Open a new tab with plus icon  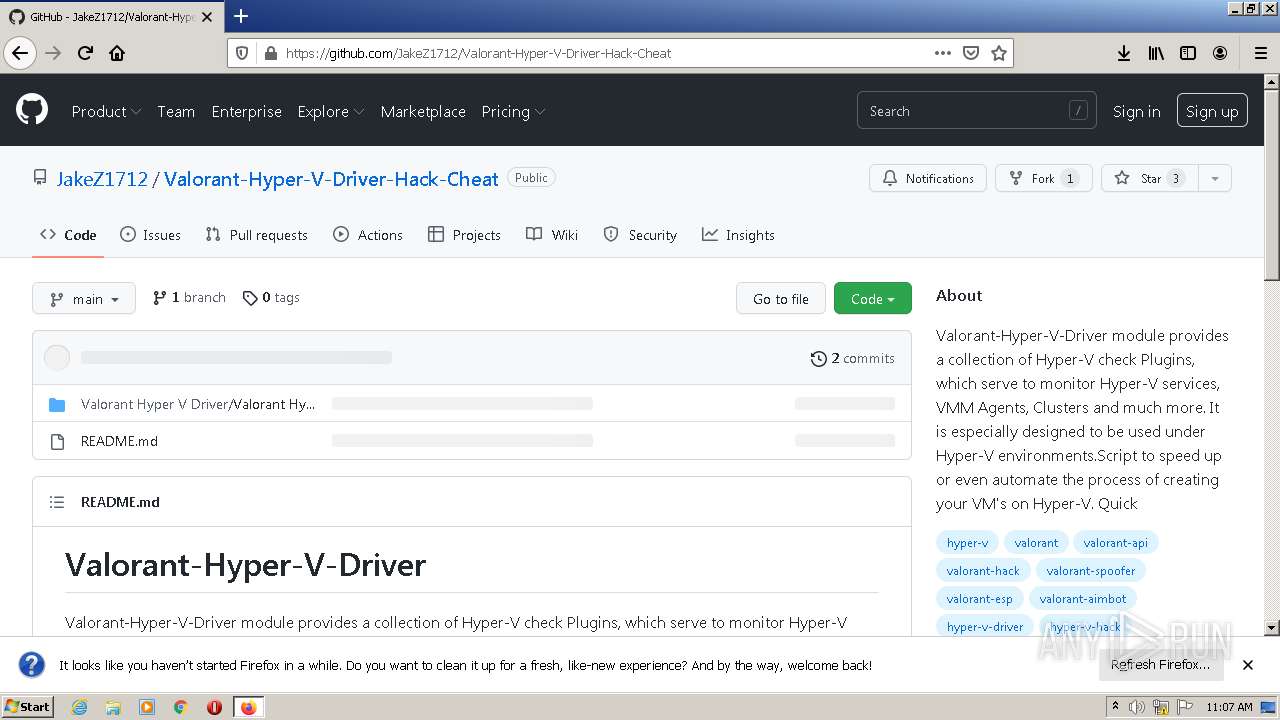pyautogui.click(x=241, y=16)
